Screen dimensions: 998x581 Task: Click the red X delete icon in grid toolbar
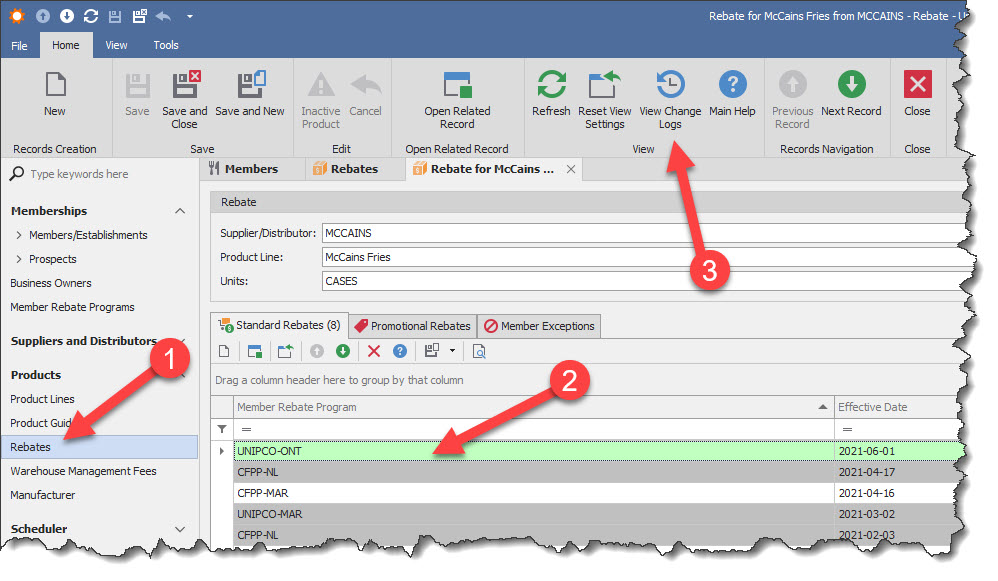click(x=373, y=351)
